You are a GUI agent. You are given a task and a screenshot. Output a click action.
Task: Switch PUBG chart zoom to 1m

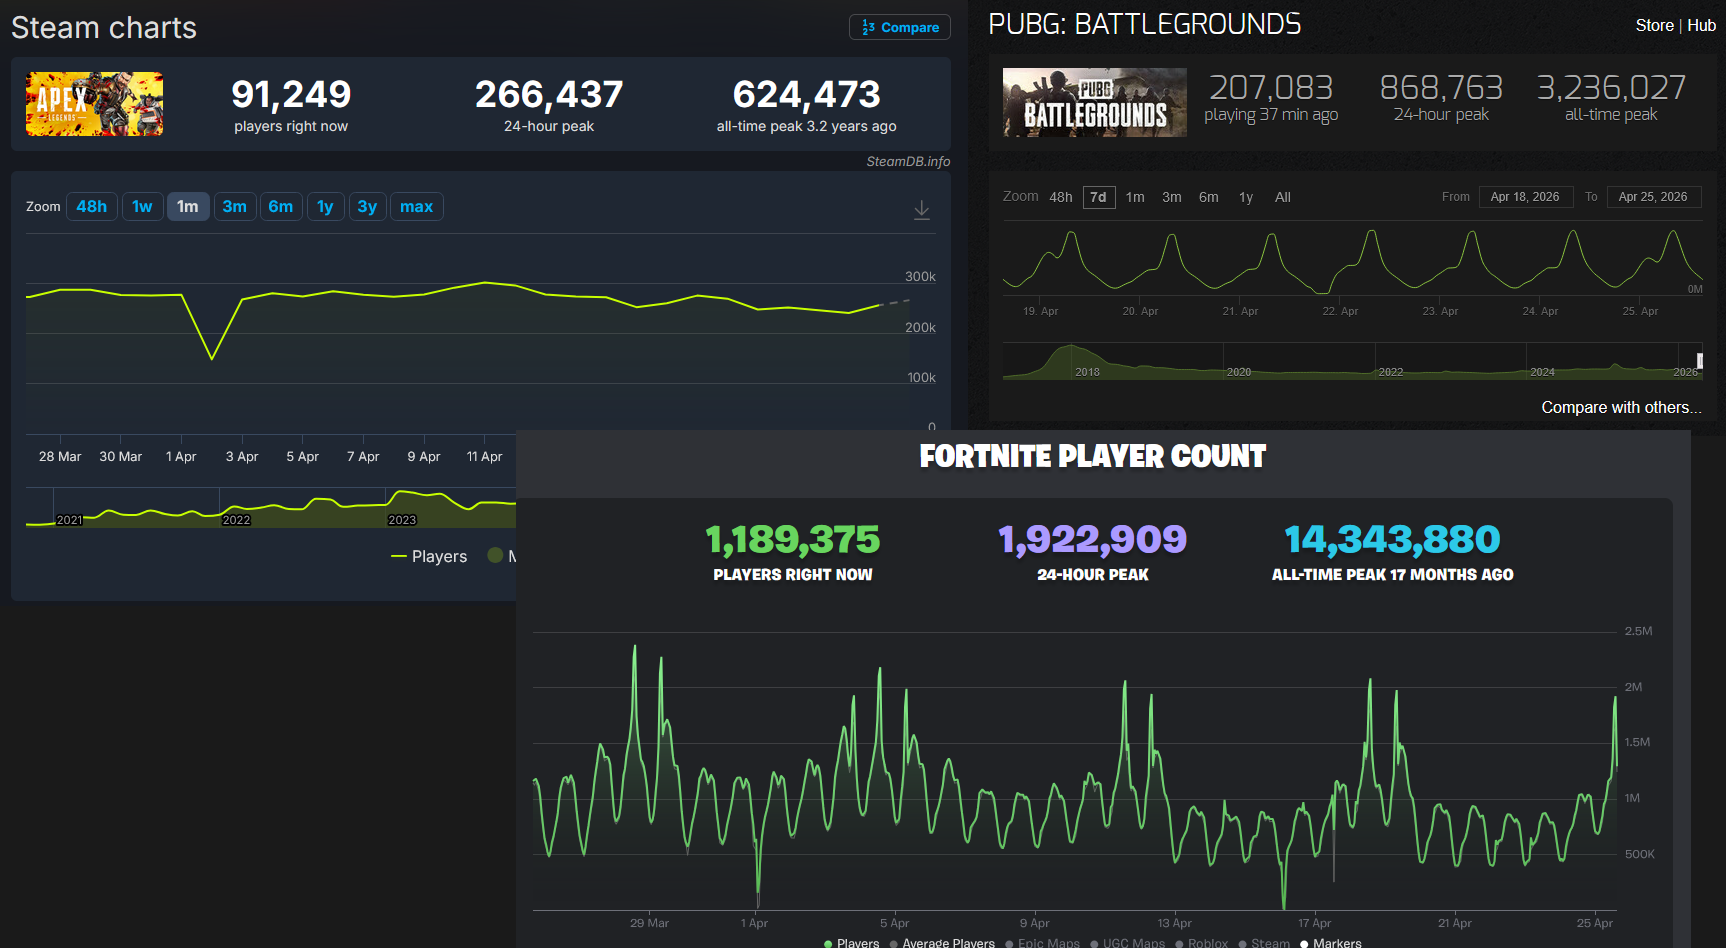tap(1135, 197)
